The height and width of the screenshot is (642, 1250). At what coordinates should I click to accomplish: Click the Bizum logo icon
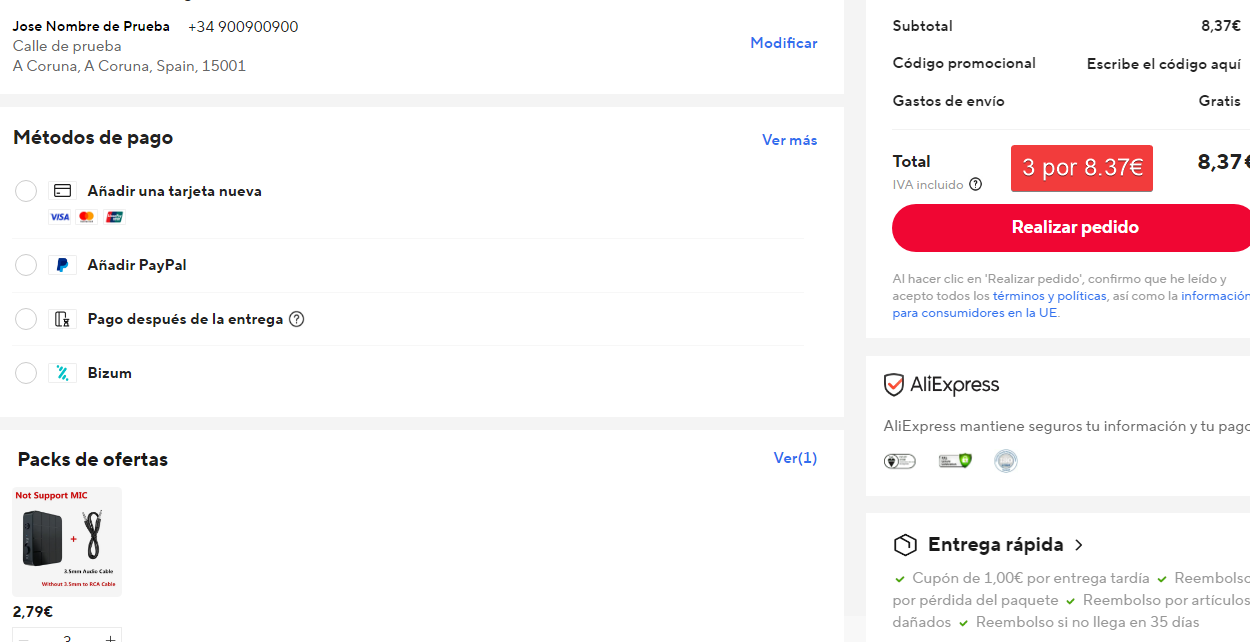click(62, 373)
